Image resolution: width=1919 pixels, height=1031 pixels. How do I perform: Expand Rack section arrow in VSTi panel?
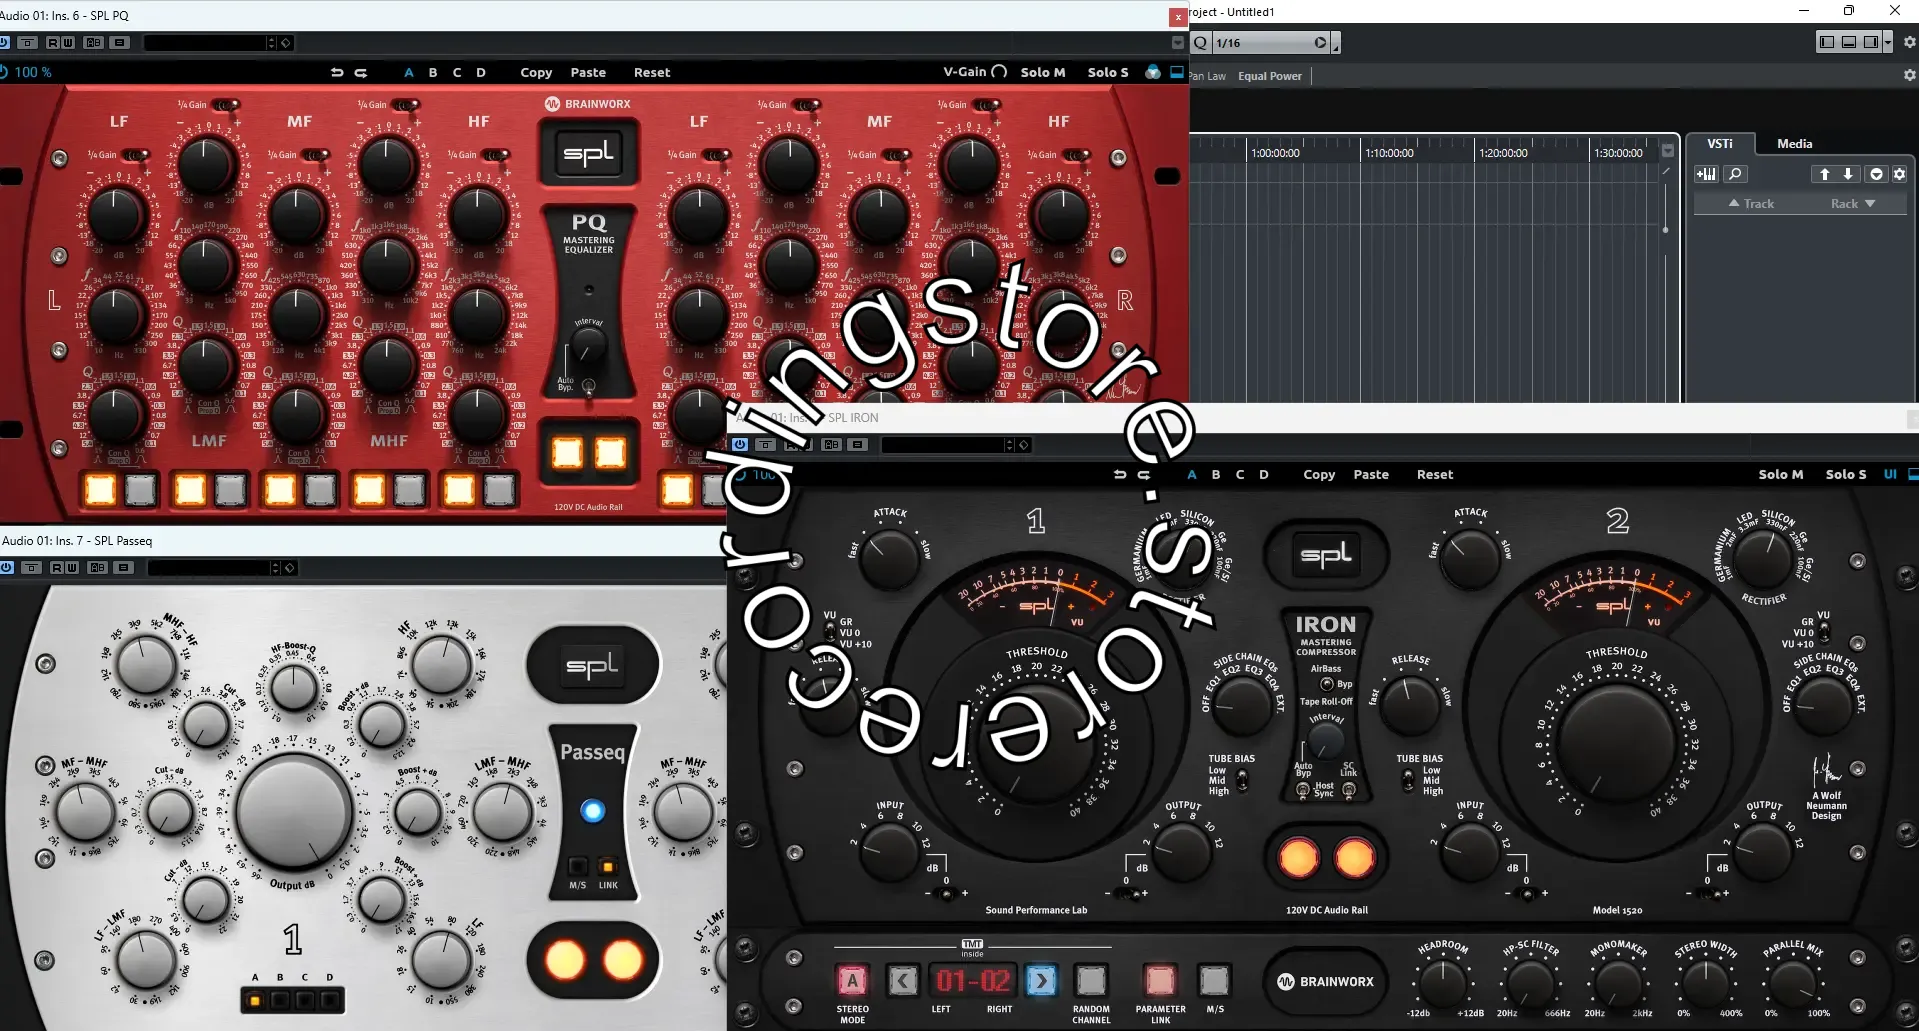coord(1870,204)
